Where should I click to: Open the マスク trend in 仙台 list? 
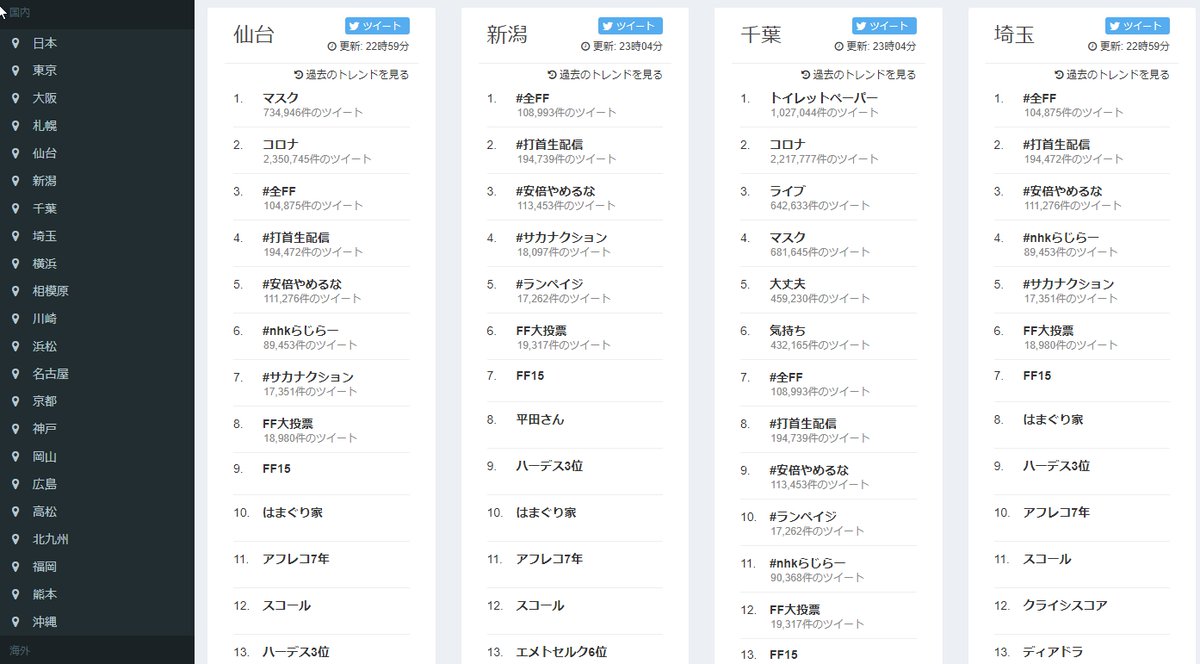tap(281, 98)
